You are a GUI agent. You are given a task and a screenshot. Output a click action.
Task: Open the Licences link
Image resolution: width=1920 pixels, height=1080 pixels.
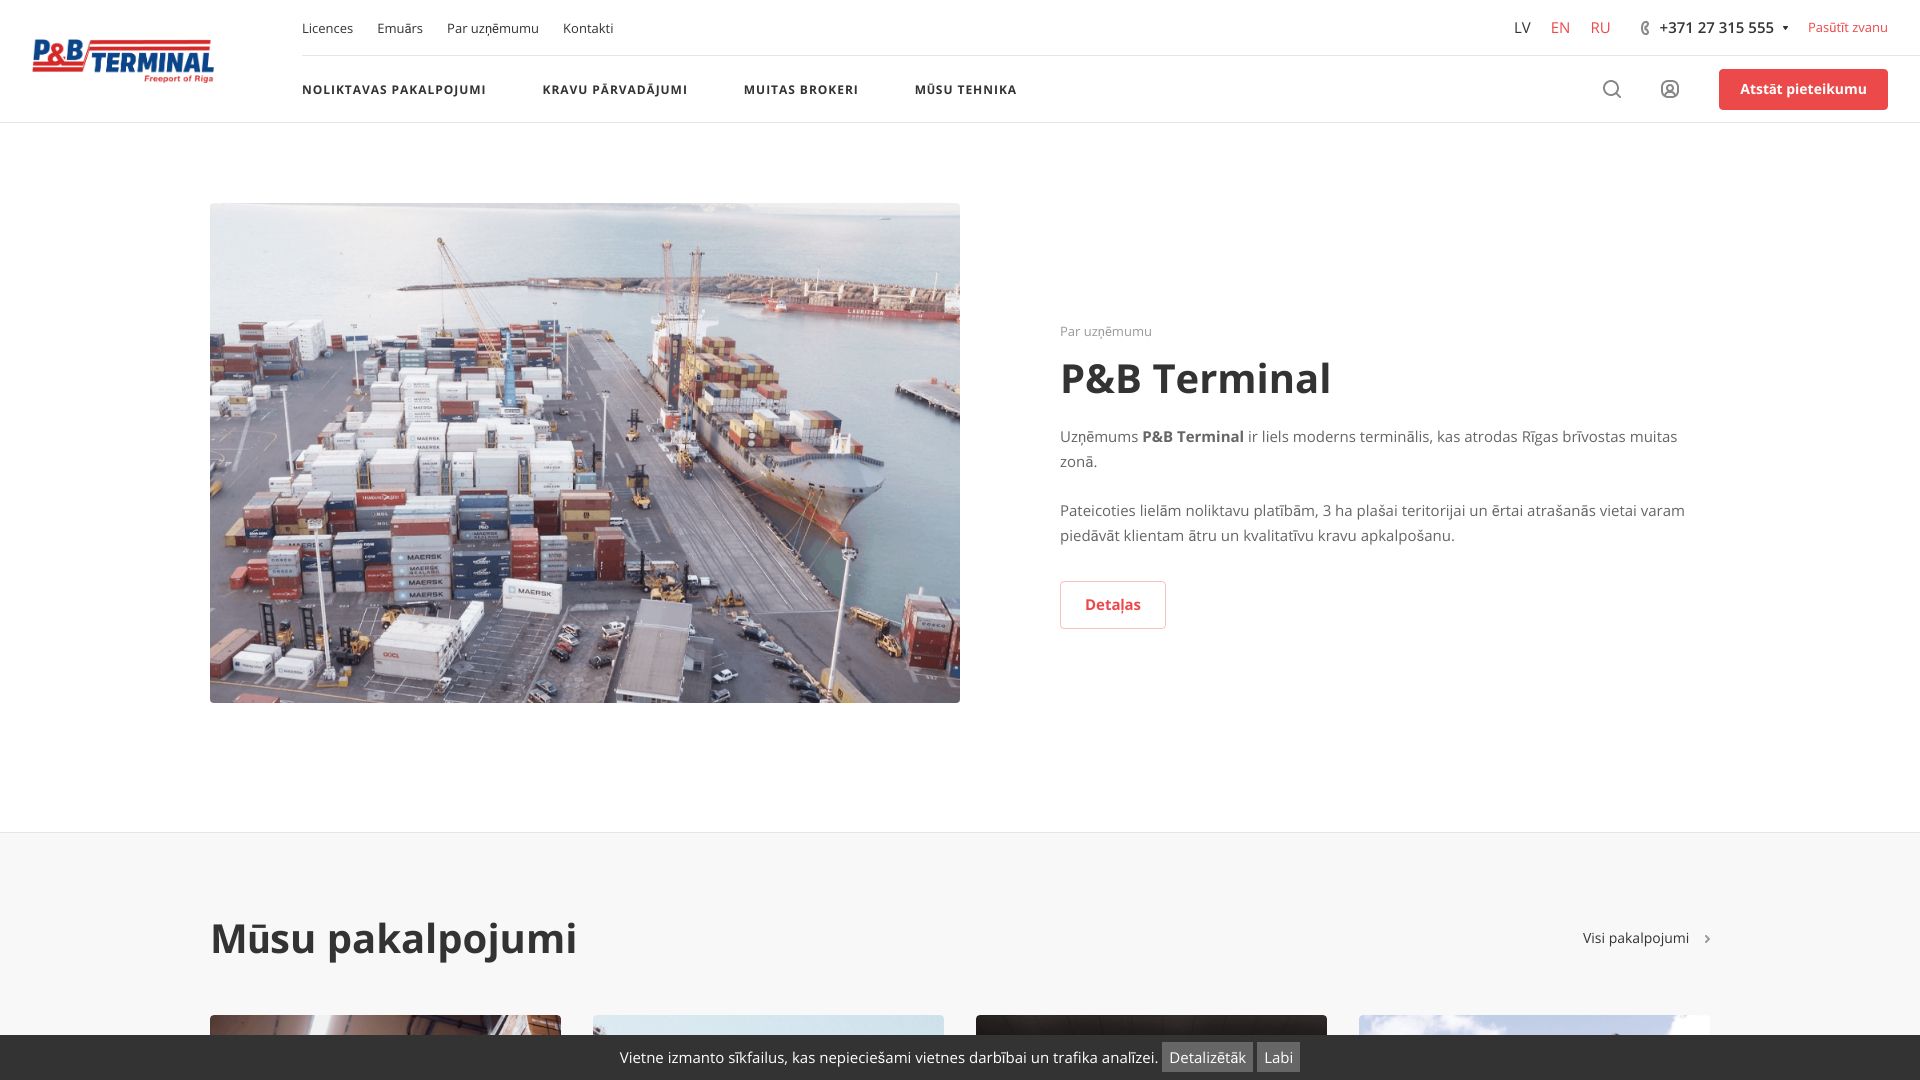[327, 28]
